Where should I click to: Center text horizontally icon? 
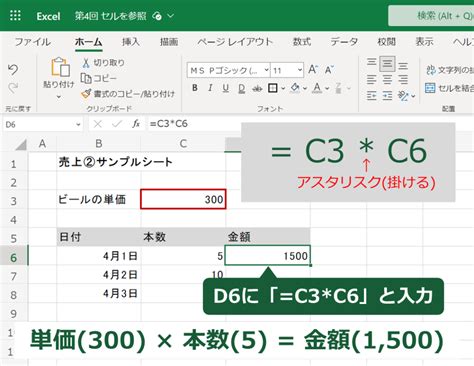[387, 79]
